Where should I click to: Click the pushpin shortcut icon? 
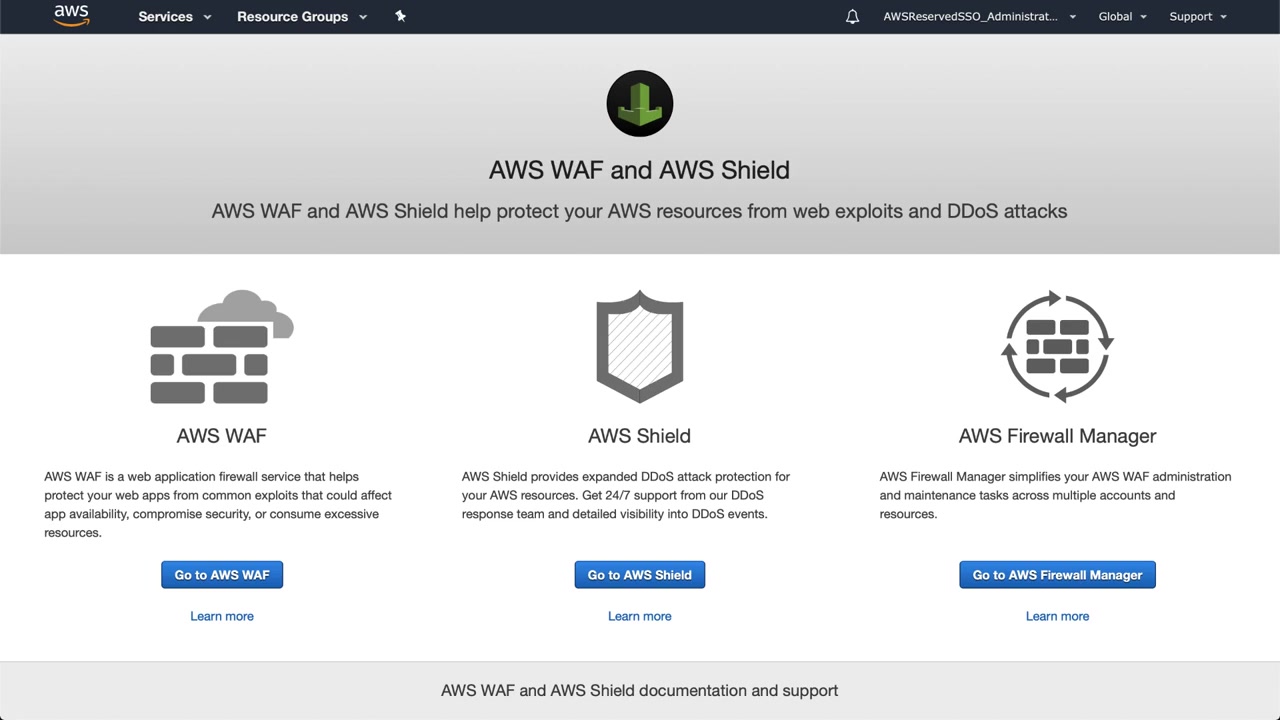(x=400, y=16)
